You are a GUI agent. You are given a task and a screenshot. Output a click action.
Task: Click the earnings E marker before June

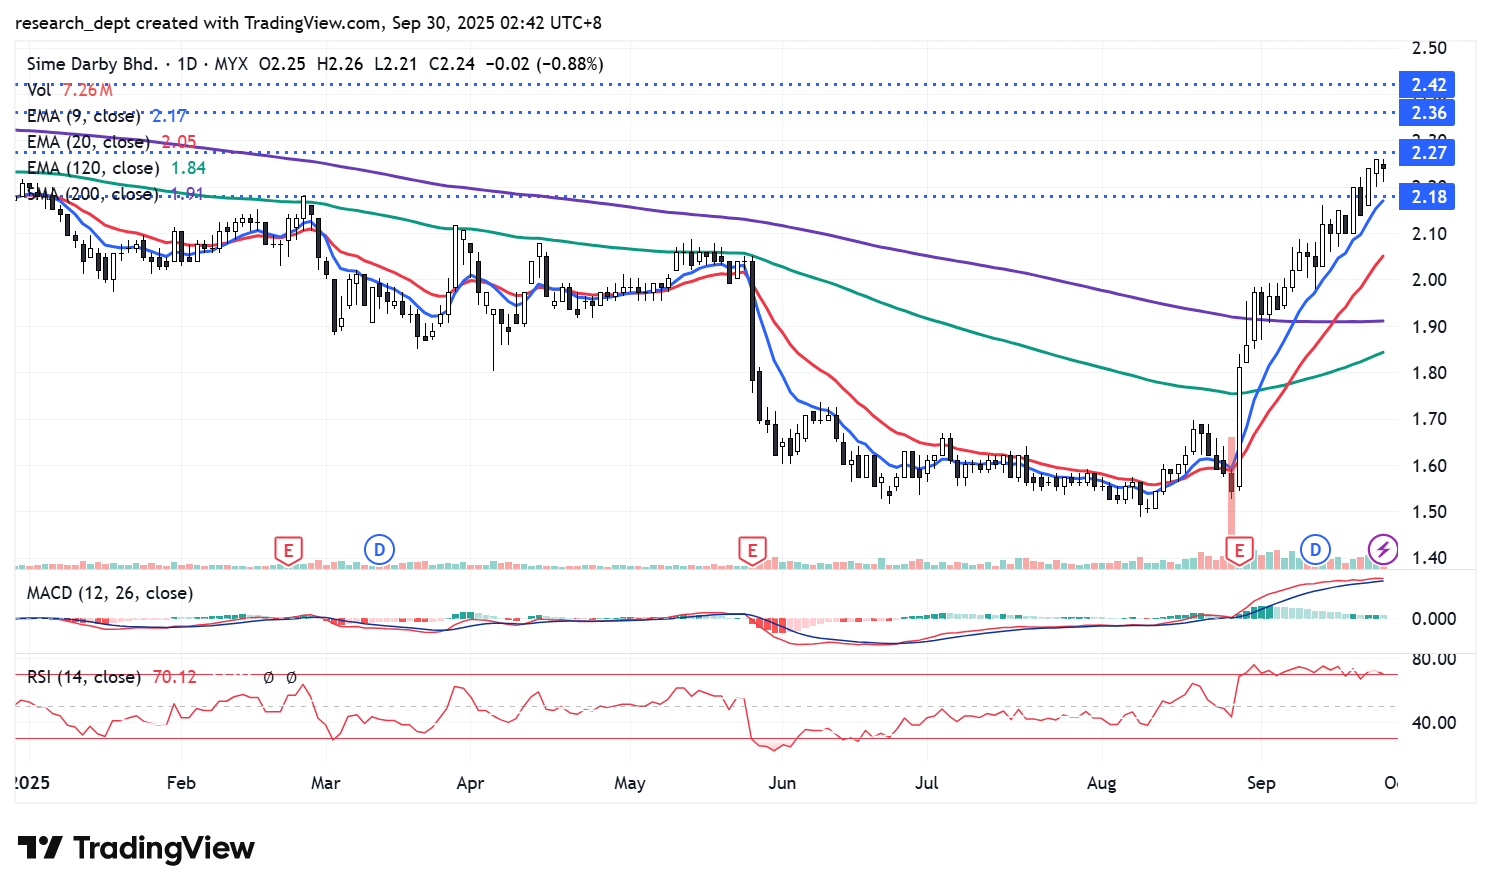pyautogui.click(x=752, y=550)
